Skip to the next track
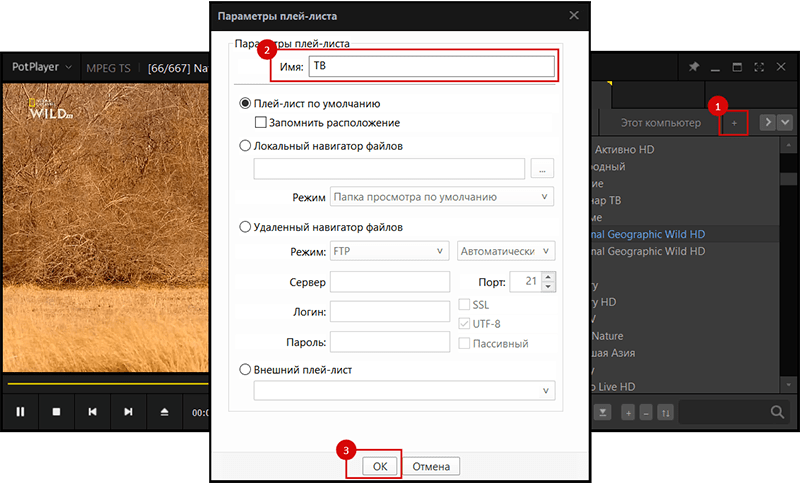Image resolution: width=800 pixels, height=483 pixels. (x=128, y=411)
